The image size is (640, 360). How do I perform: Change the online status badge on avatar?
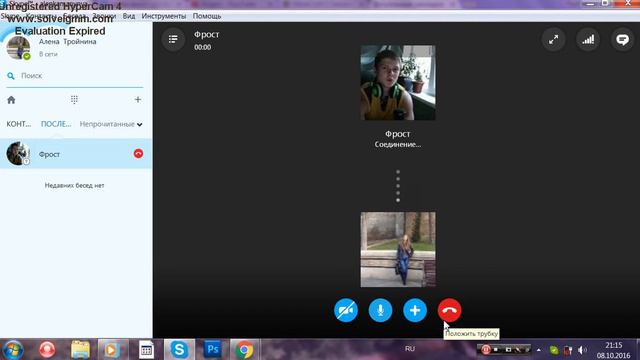27,56
